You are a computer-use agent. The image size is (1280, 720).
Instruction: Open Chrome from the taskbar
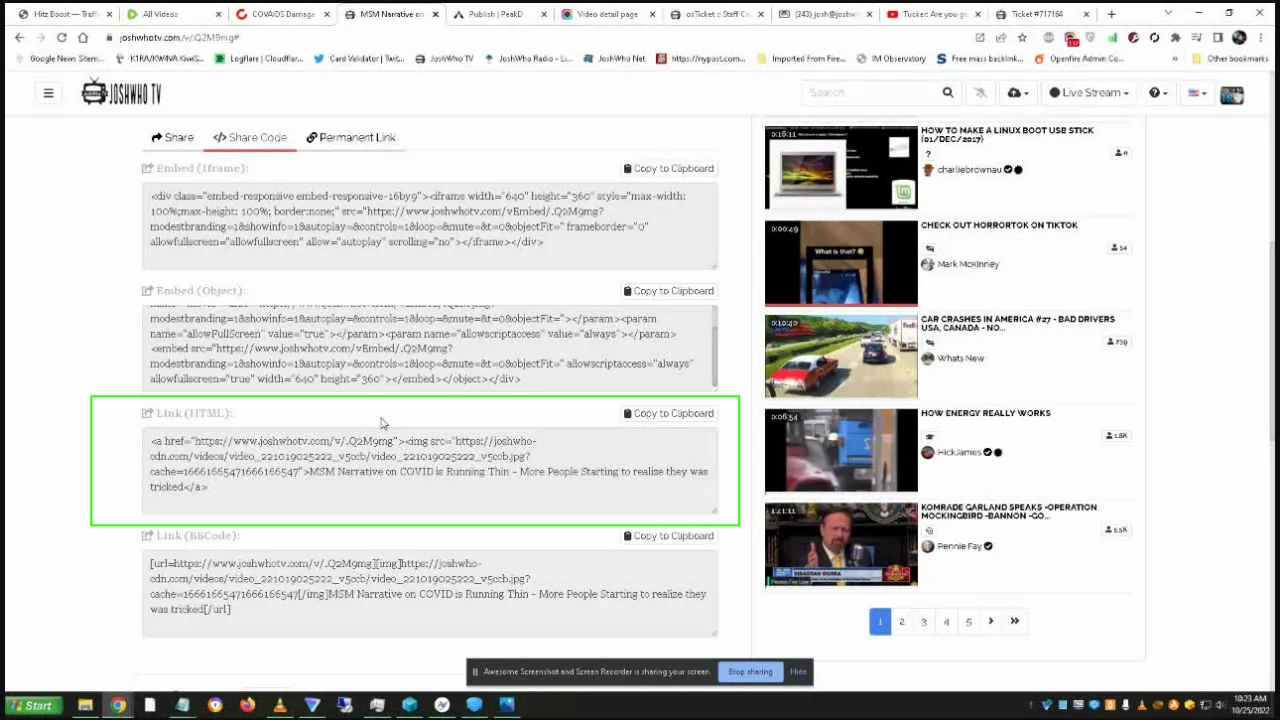click(118, 705)
